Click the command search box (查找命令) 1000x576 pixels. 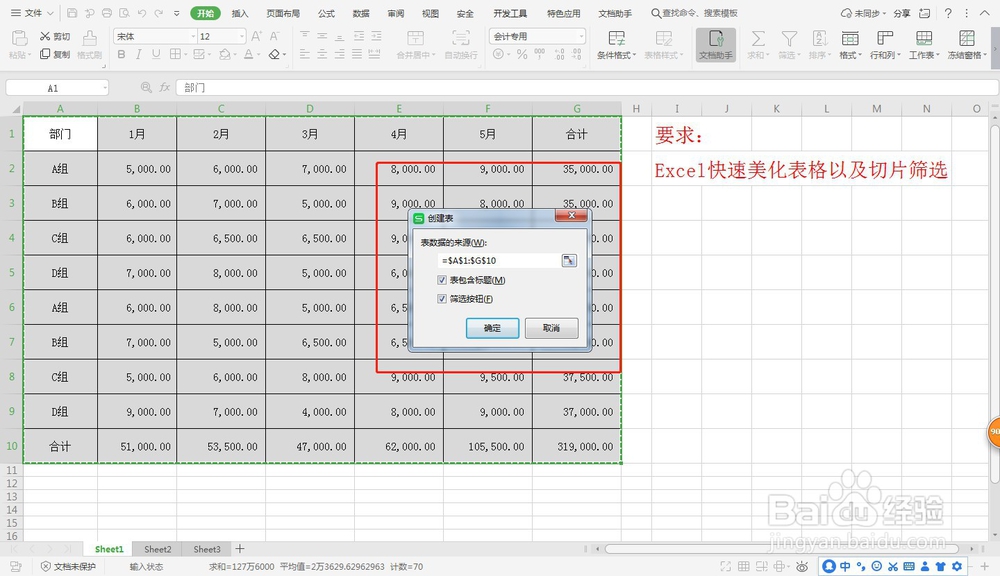click(694, 13)
